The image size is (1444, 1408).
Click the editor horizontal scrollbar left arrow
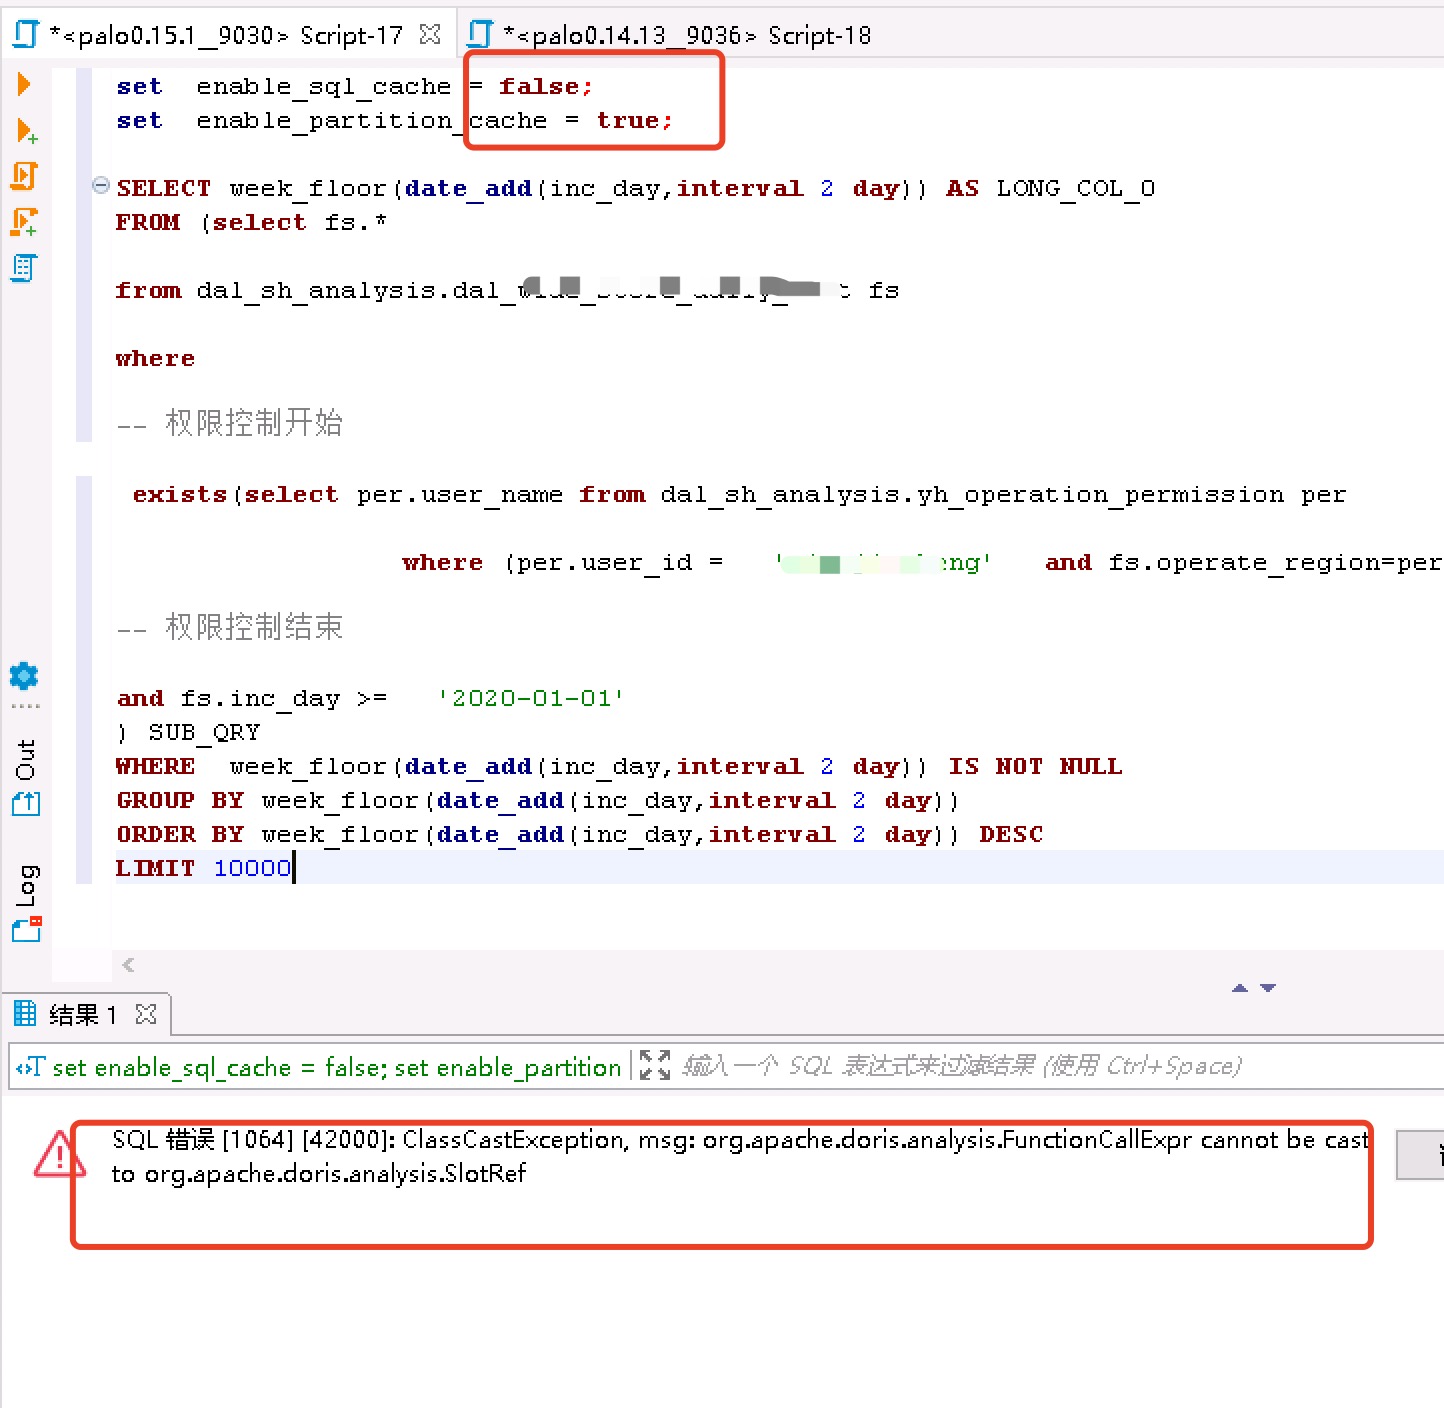(127, 965)
